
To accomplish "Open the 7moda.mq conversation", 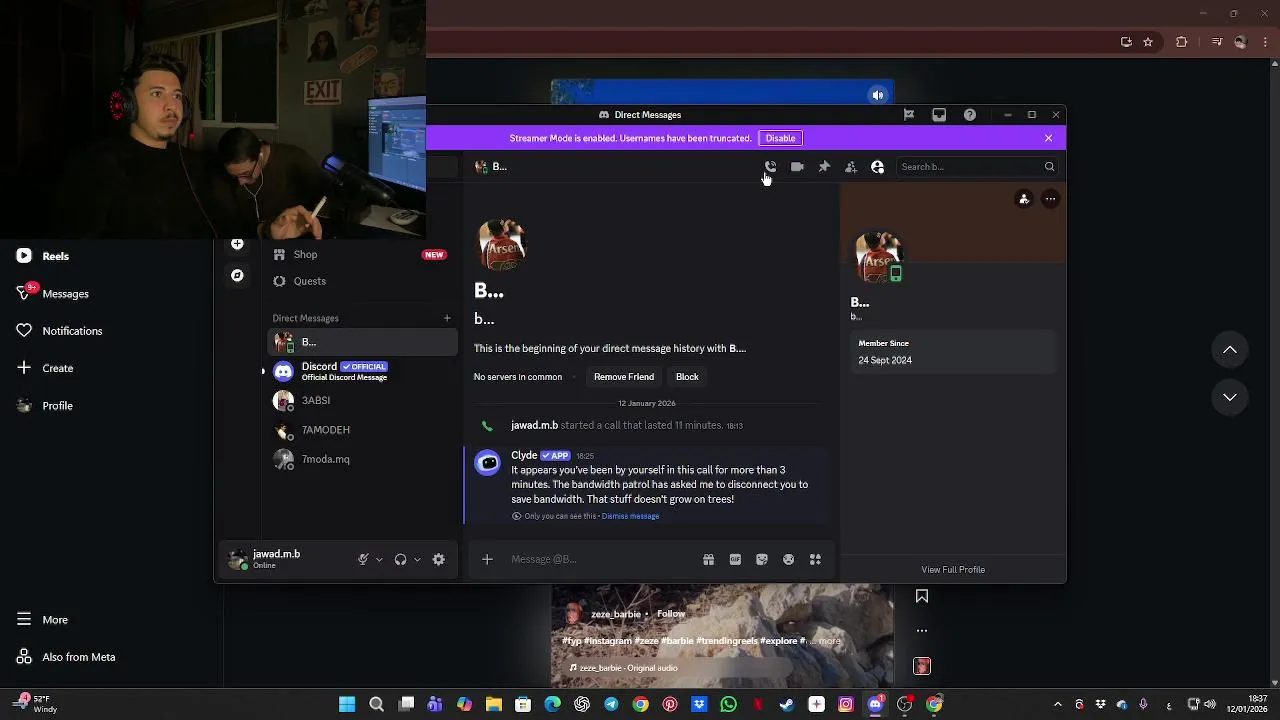I will tap(362, 459).
